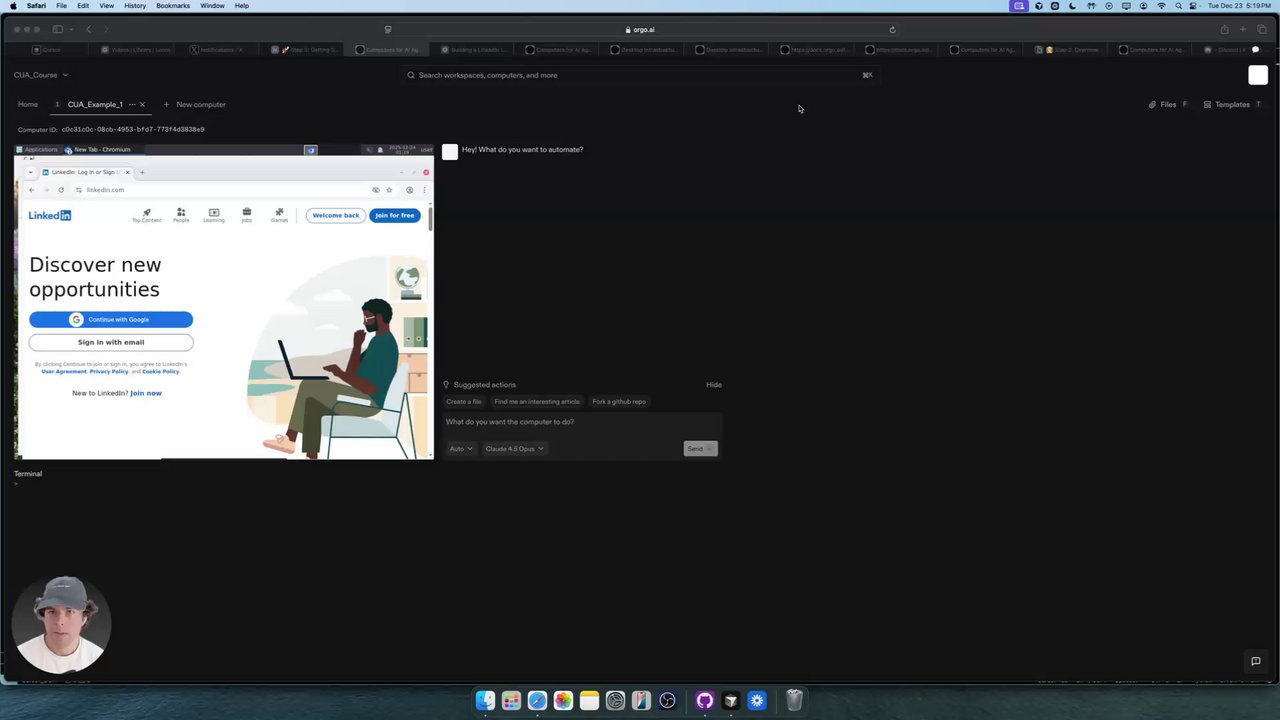
Task: Show Safari's tab overview
Action: (x=1262, y=30)
